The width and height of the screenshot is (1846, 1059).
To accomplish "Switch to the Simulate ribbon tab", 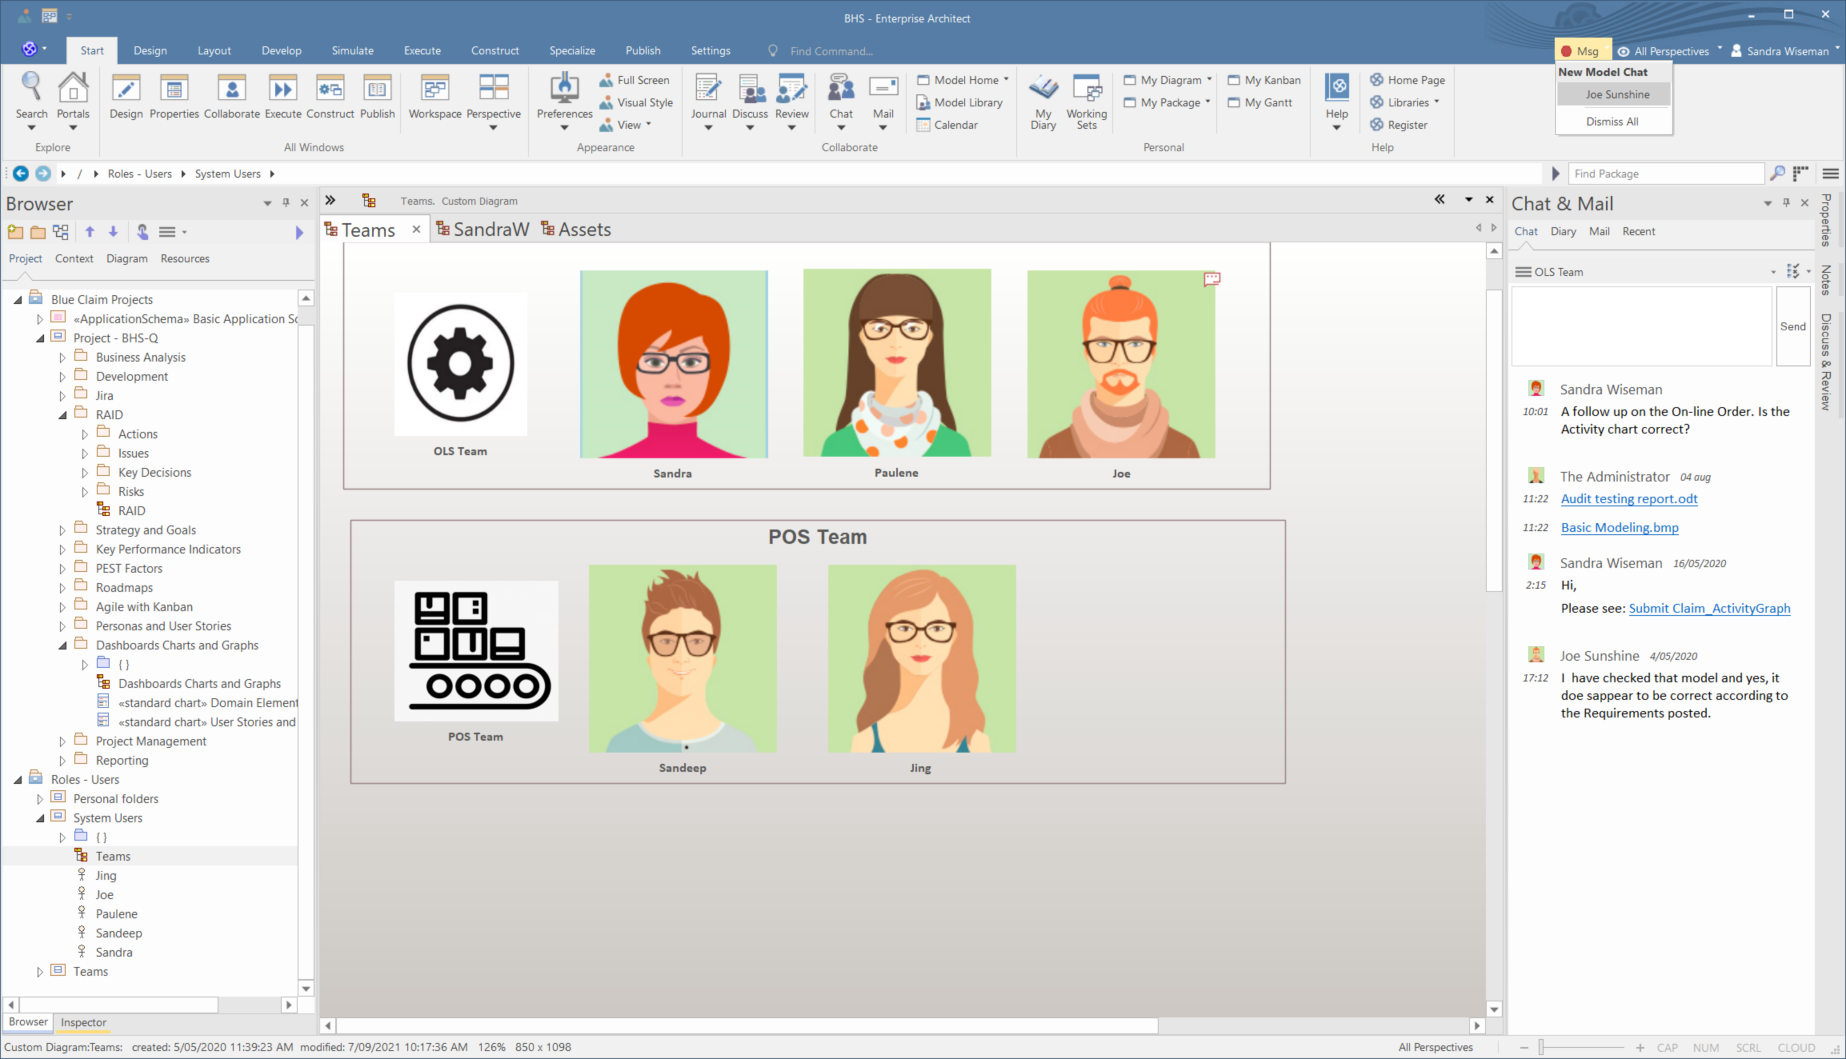I will pos(352,51).
